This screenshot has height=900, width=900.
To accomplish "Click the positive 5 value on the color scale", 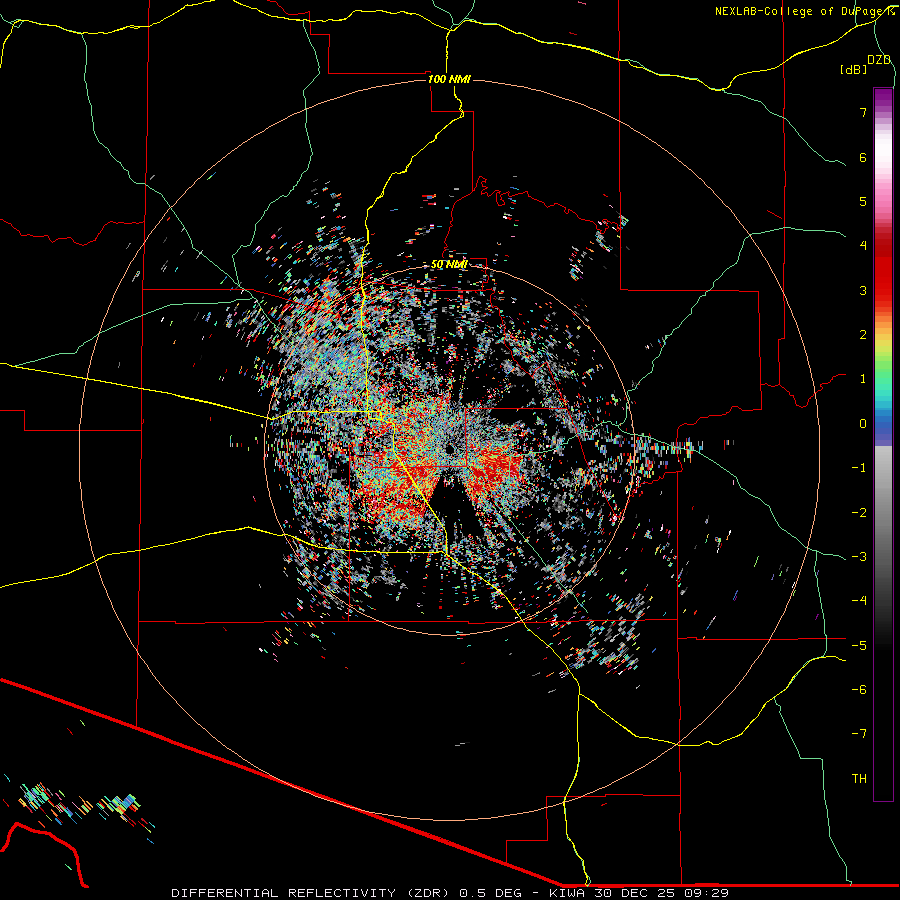I will pyautogui.click(x=863, y=201).
